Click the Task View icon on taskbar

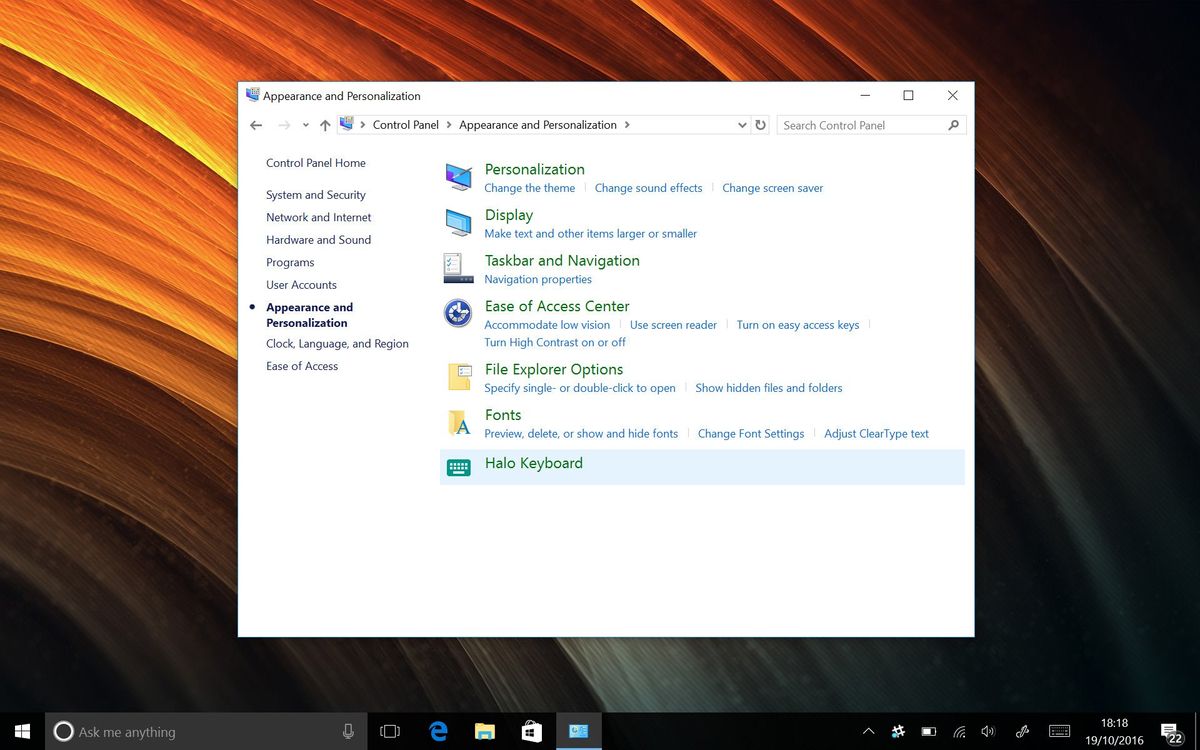(x=389, y=731)
